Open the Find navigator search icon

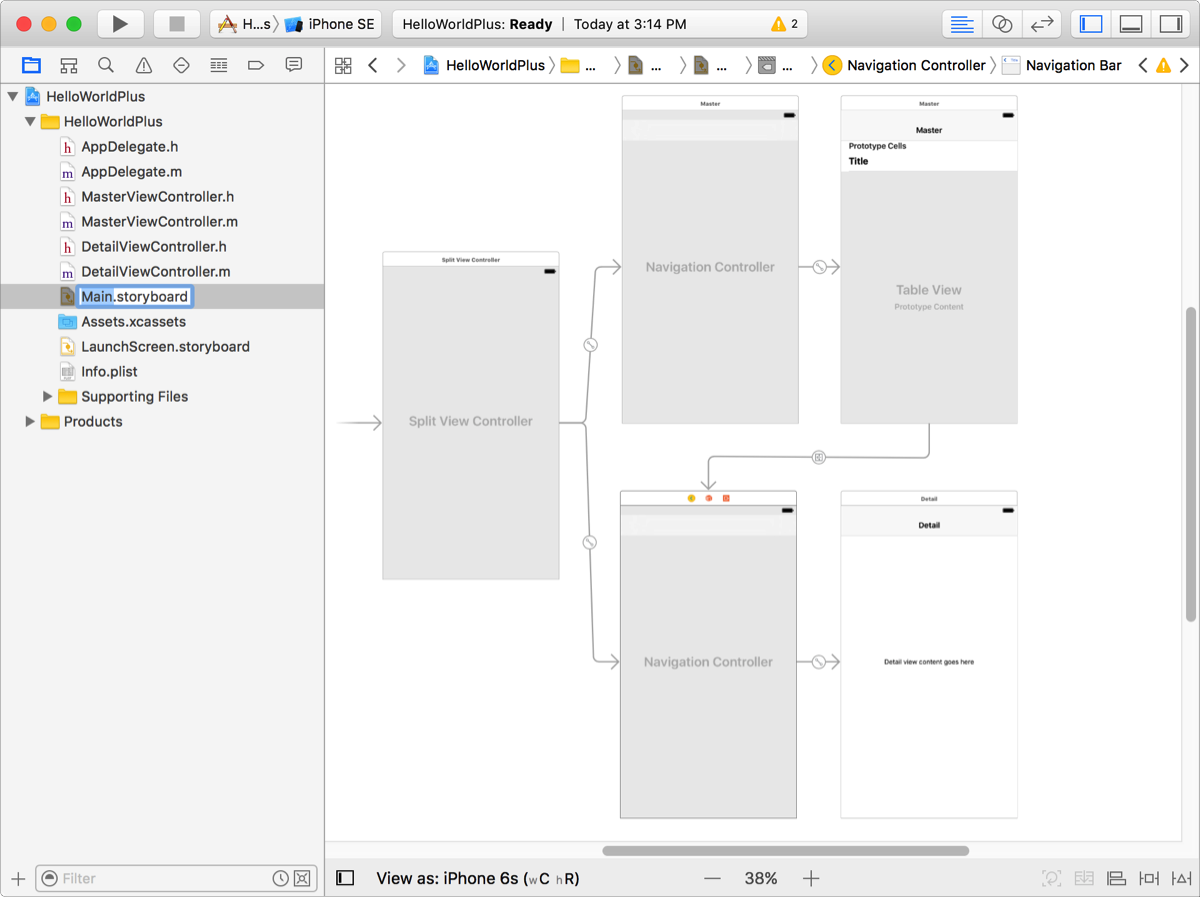coord(106,65)
